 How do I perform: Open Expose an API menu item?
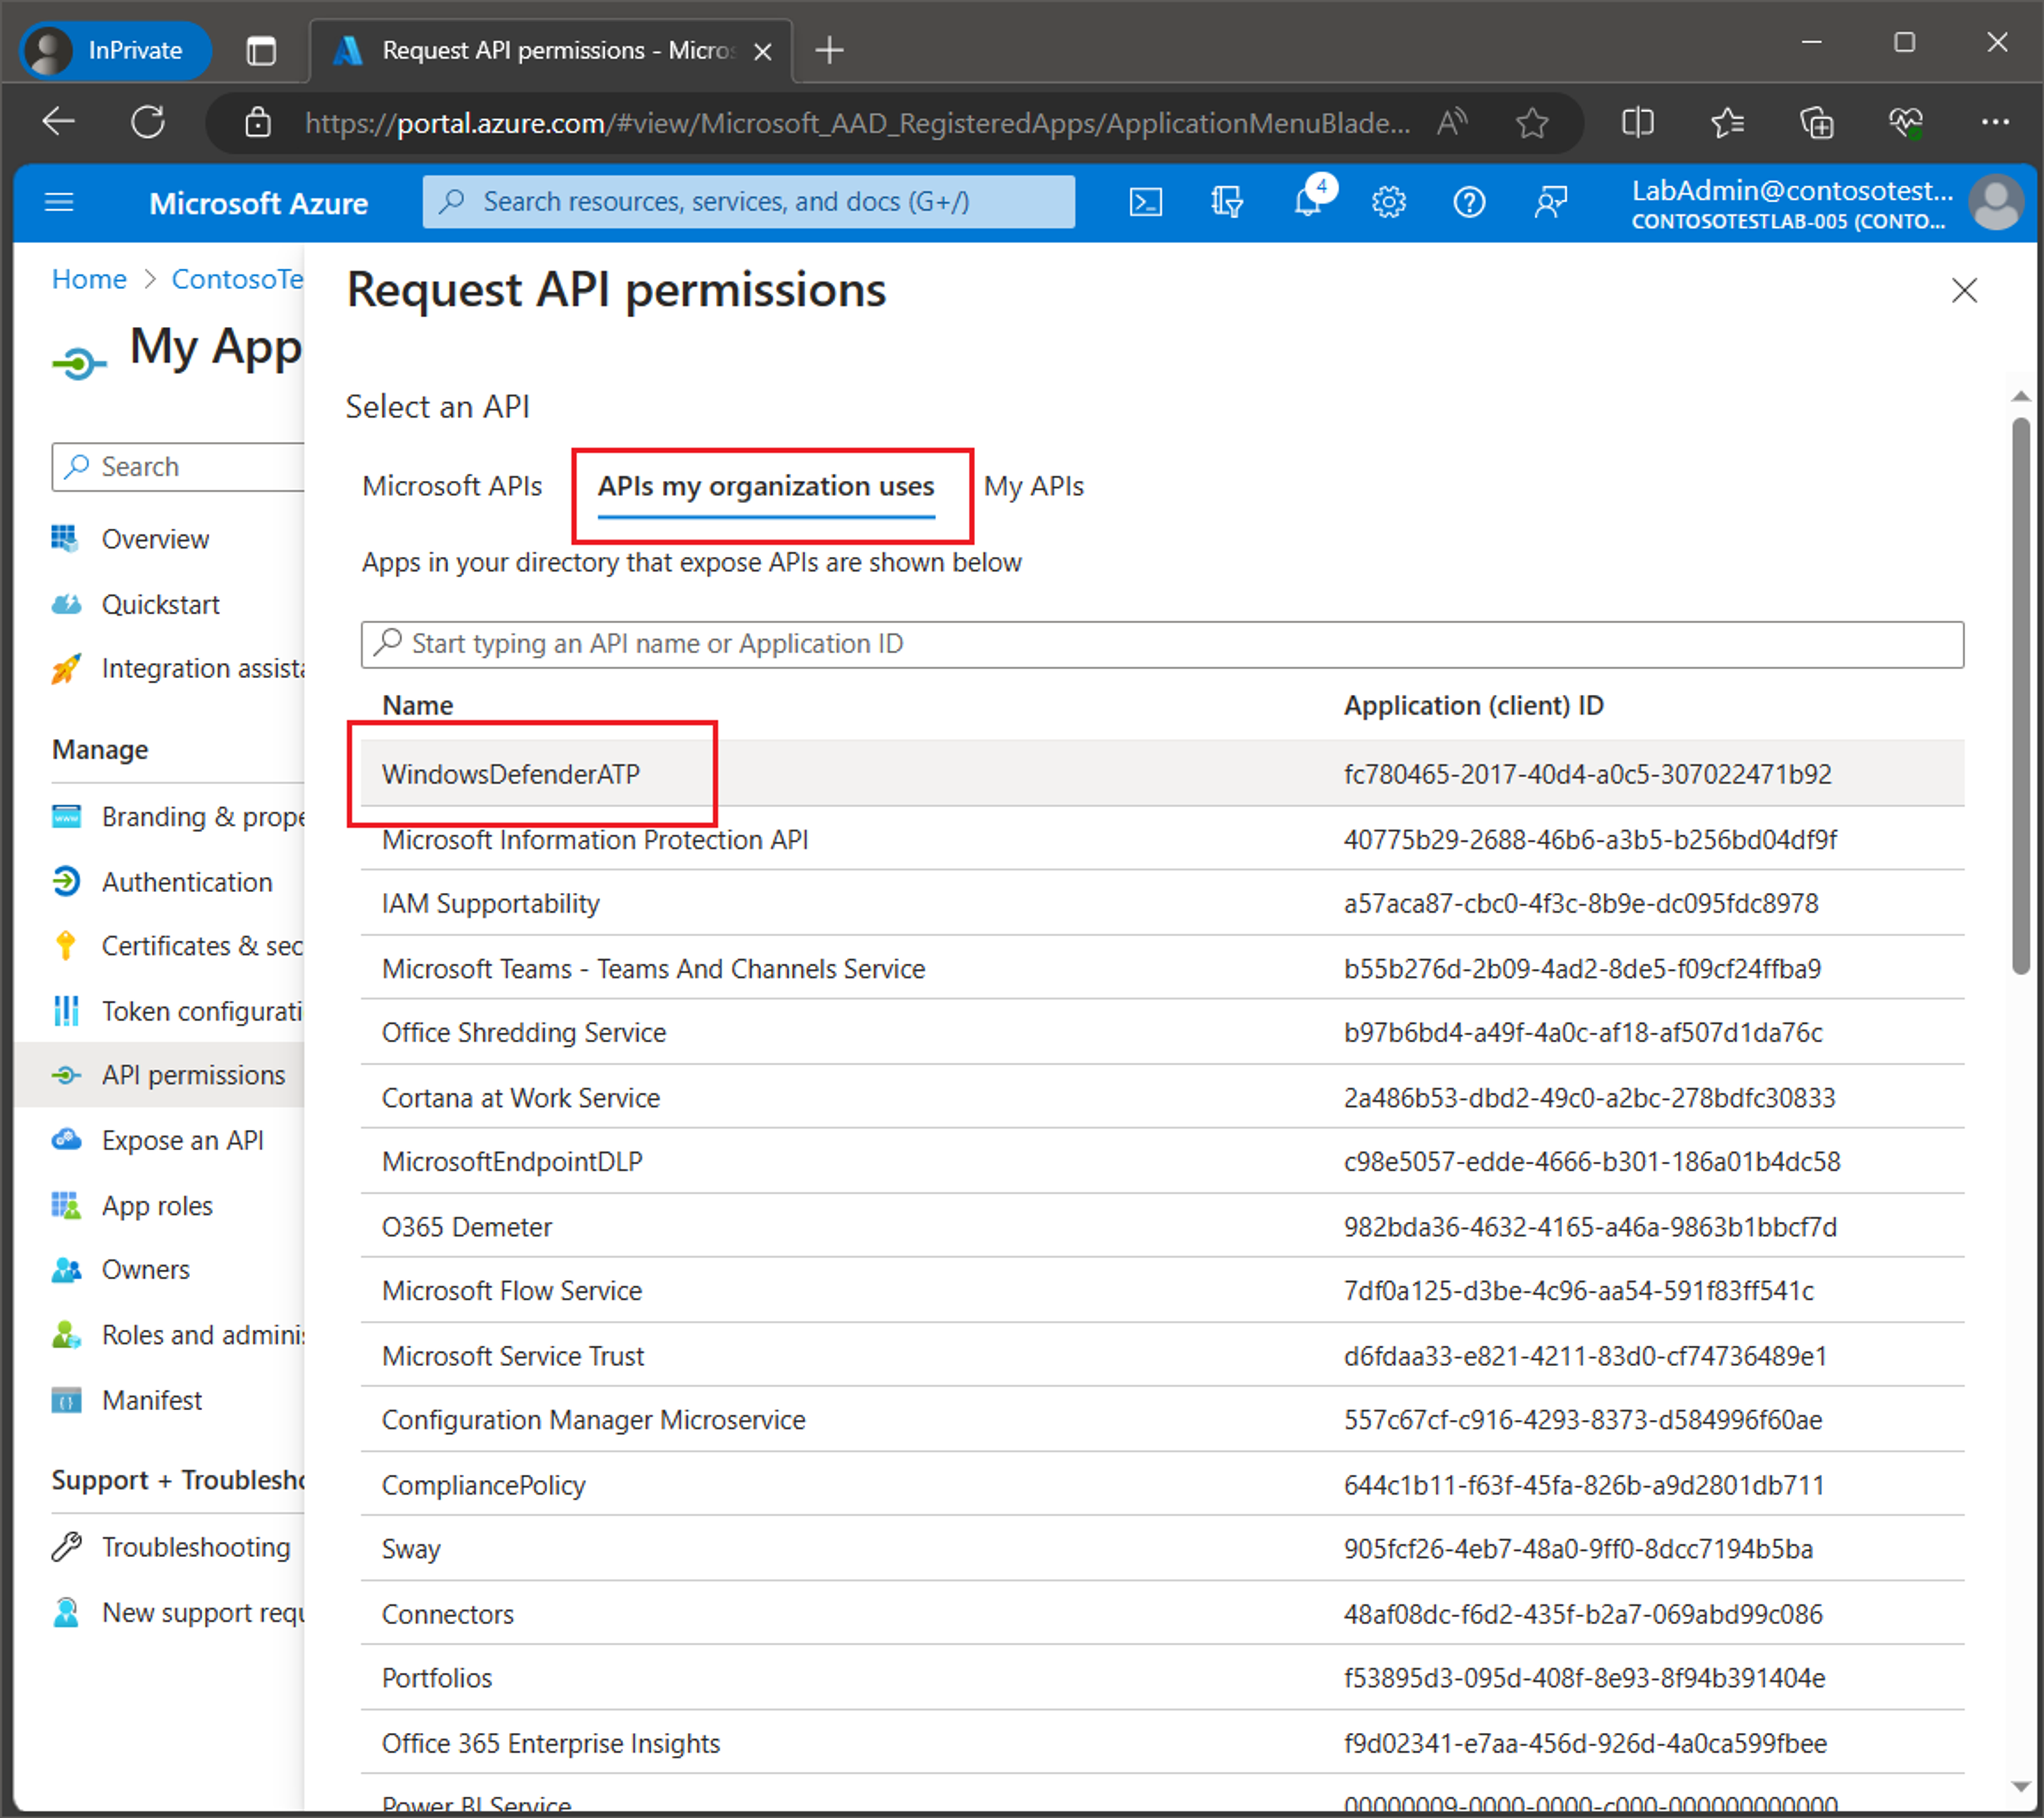click(x=159, y=1140)
